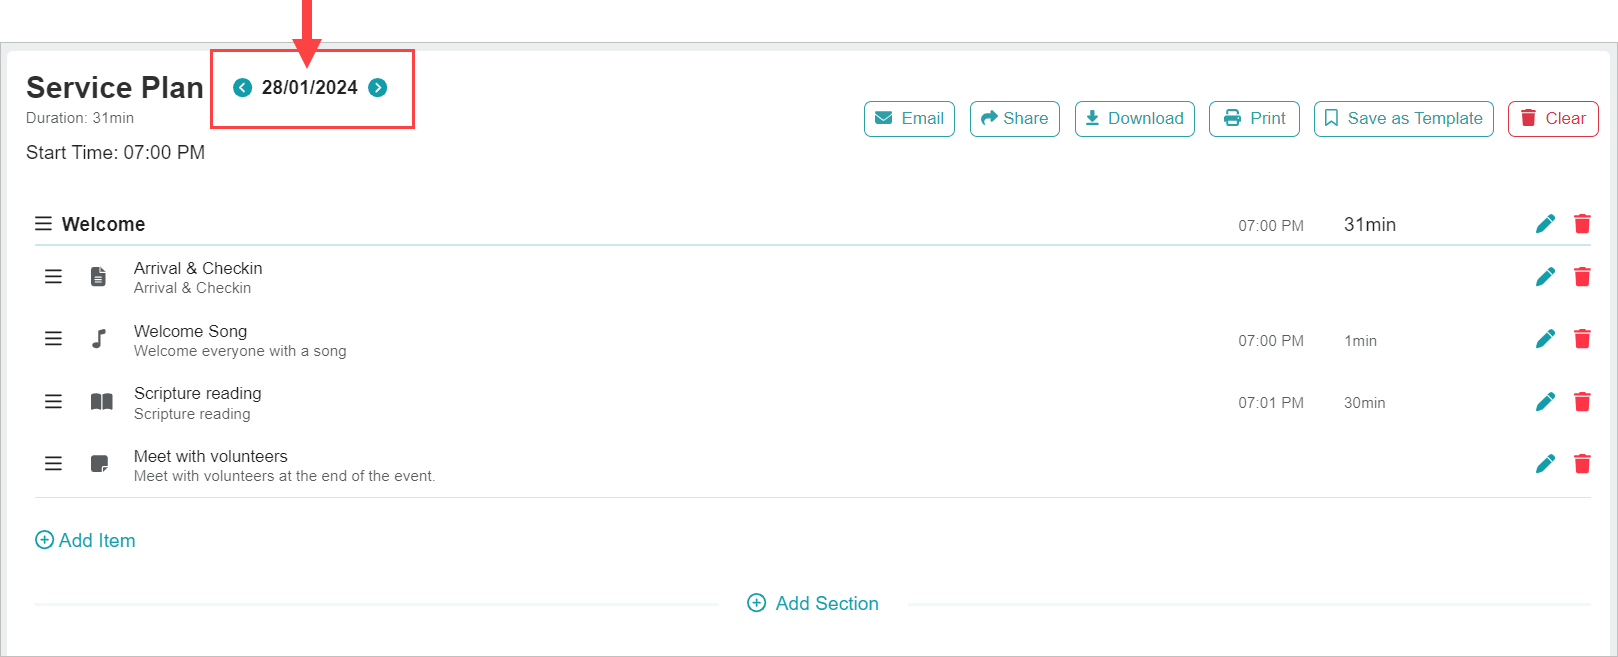This screenshot has width=1618, height=657.
Task: Delete the Welcome Song item
Action: click(x=1582, y=340)
